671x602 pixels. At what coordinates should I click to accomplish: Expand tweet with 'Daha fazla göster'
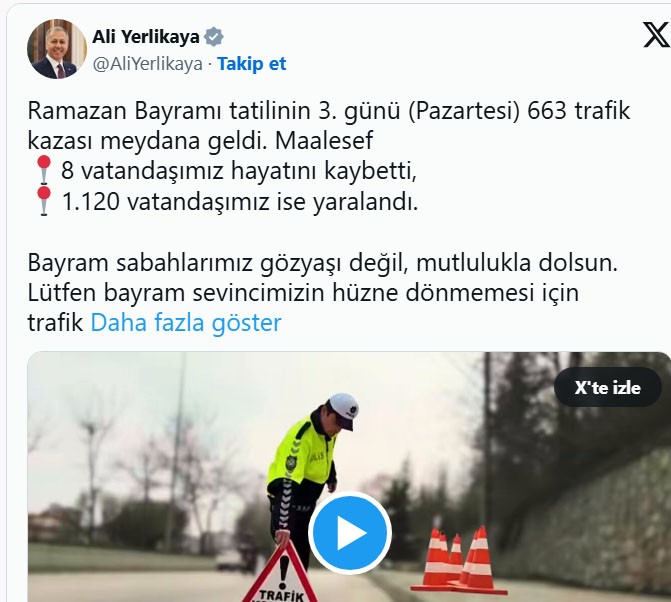coord(186,323)
